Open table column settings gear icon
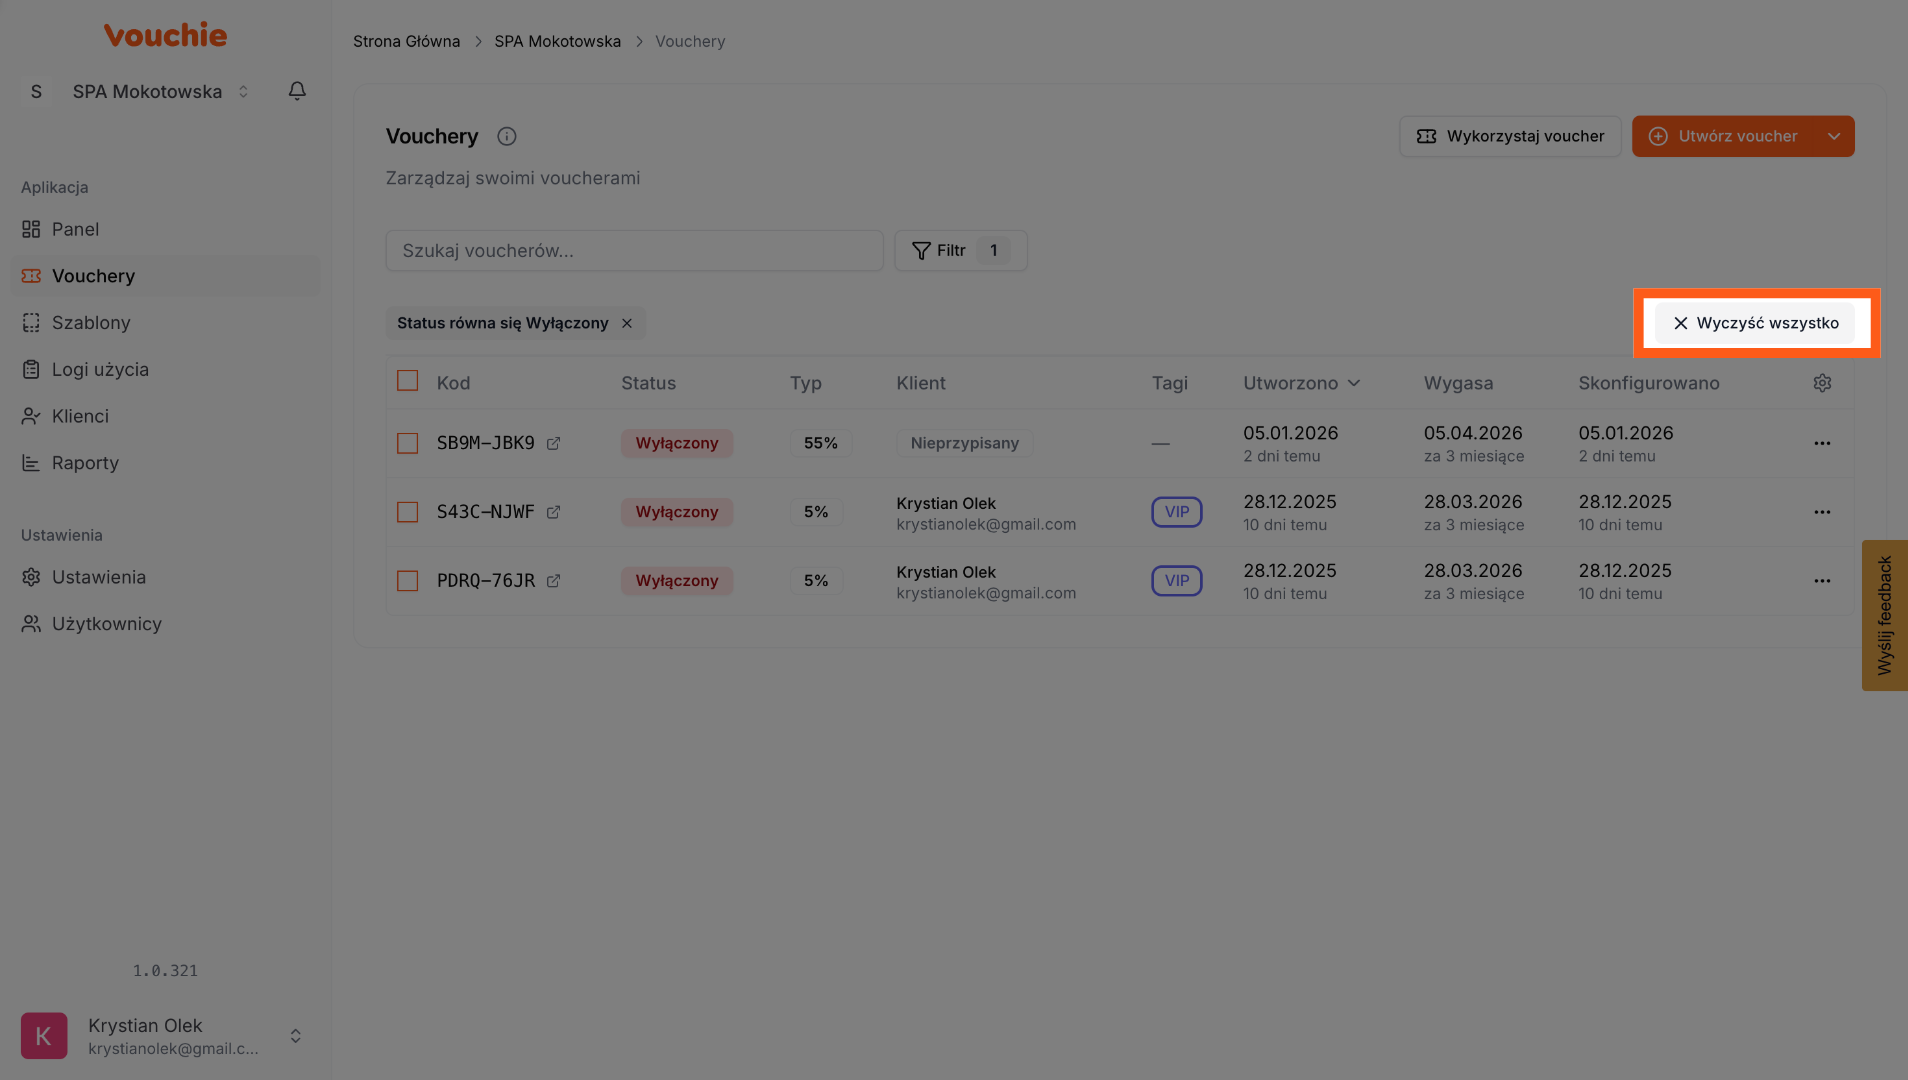The width and height of the screenshot is (1908, 1080). coord(1822,383)
